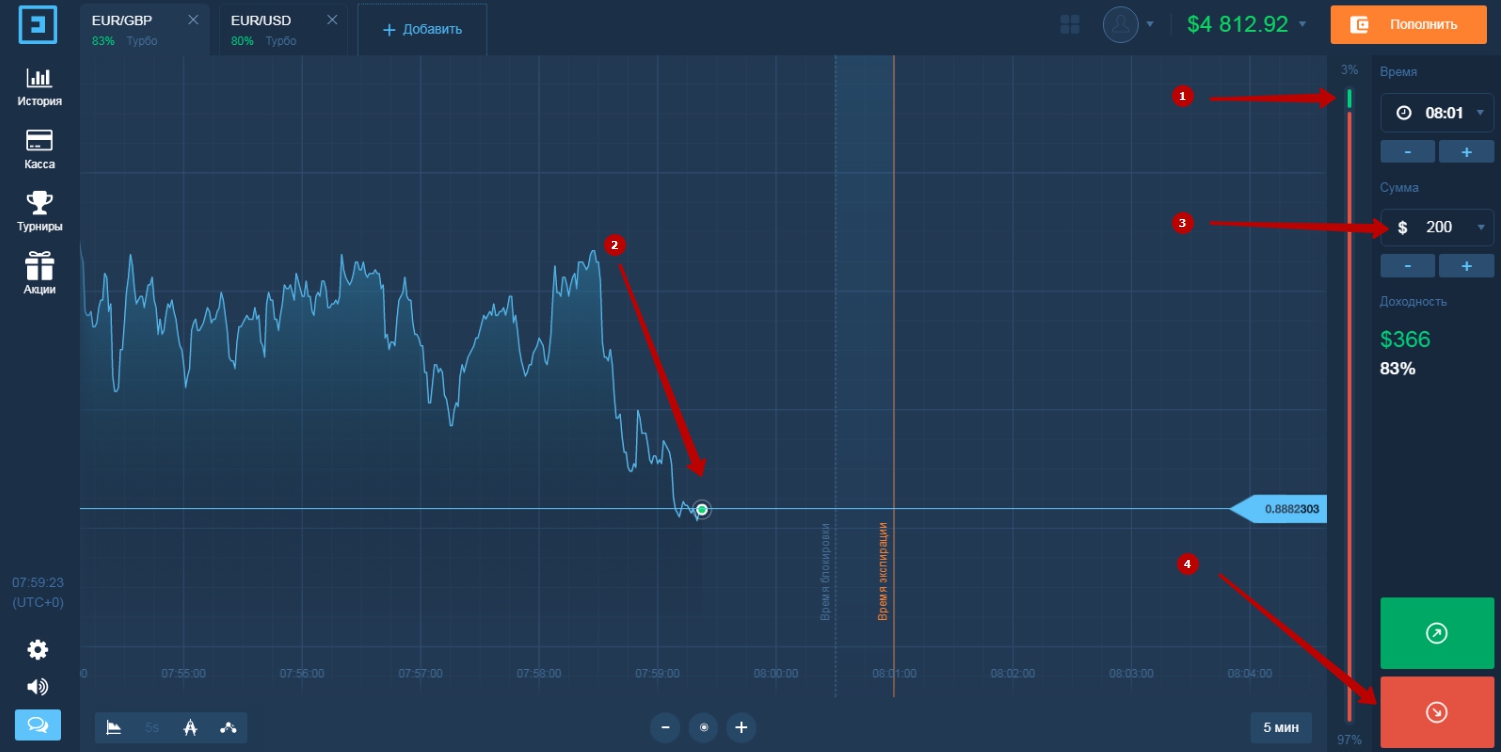Add a new asset with Добавить
The image size is (1501, 752).
coord(422,29)
